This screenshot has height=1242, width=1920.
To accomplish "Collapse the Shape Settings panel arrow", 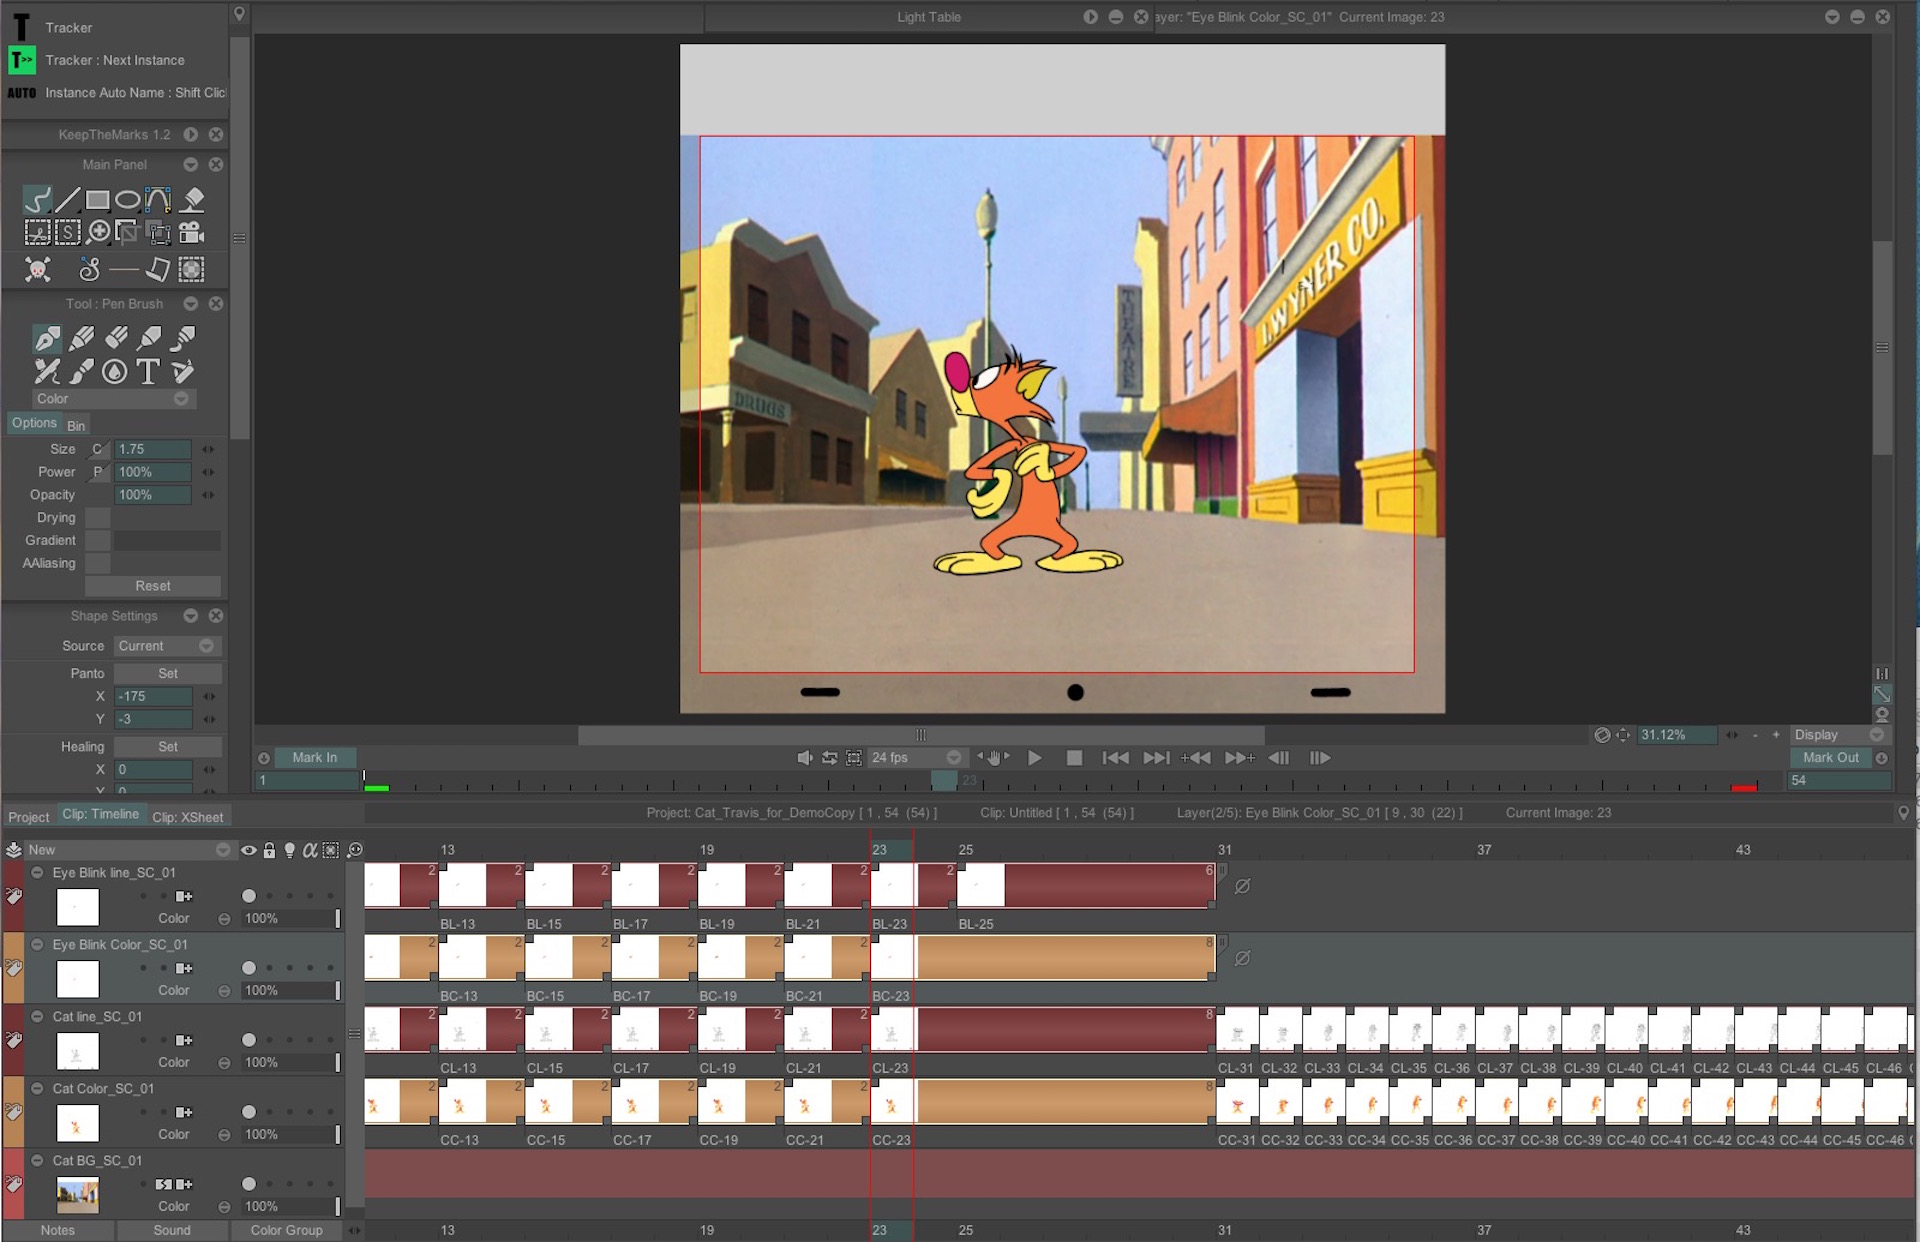I will click(x=190, y=616).
